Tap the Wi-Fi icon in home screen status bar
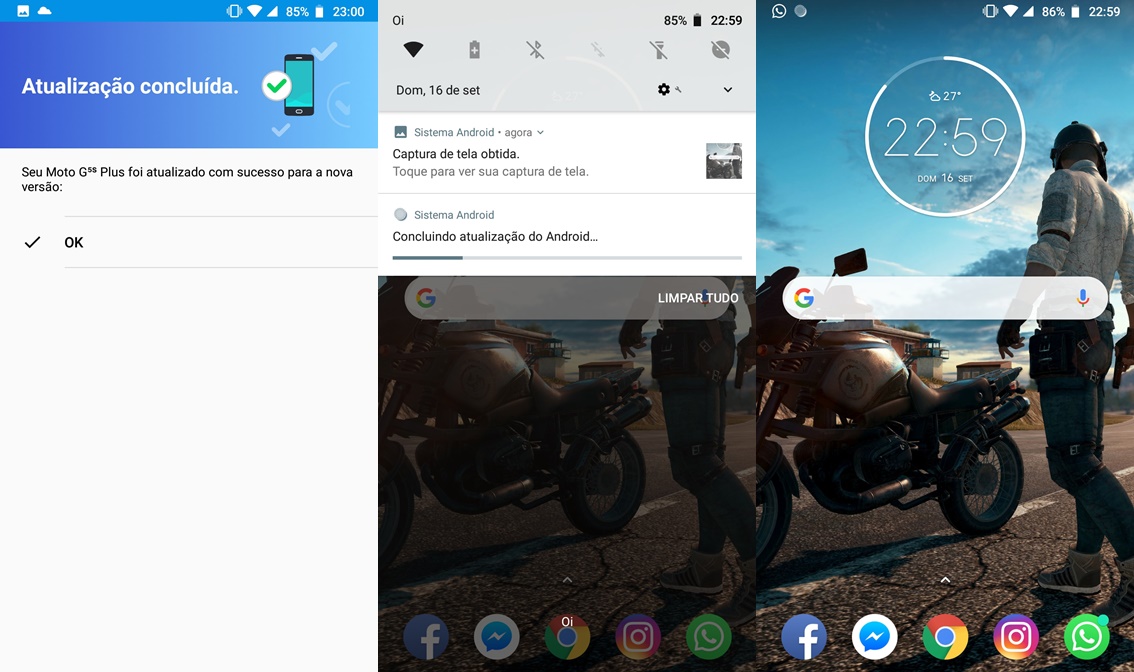This screenshot has width=1134, height=672. click(1011, 12)
